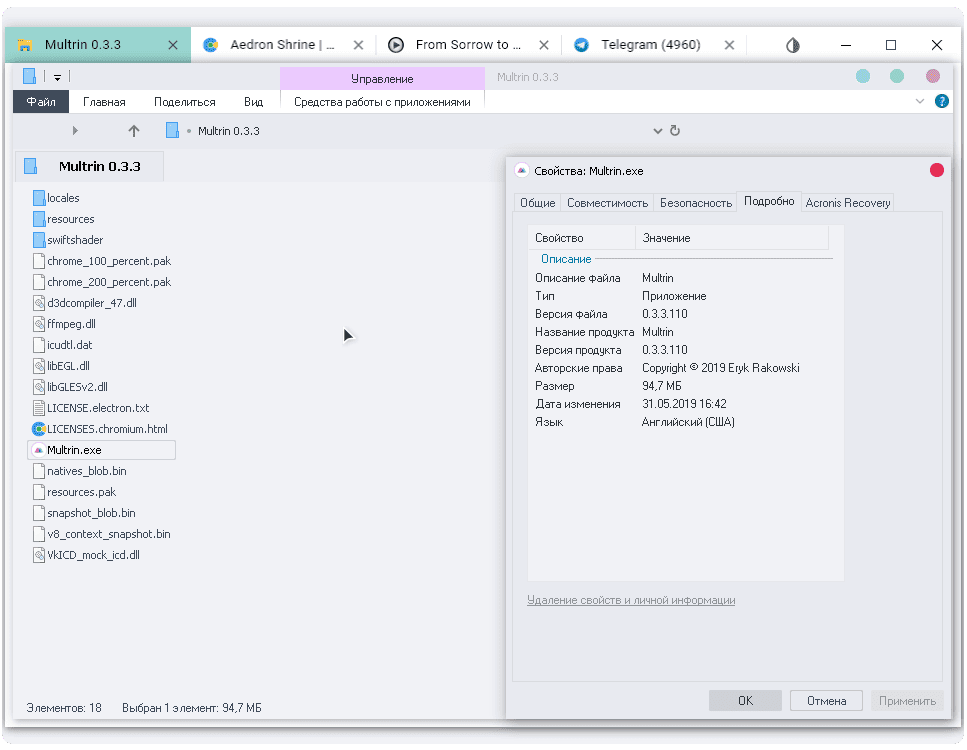This screenshot has width=967, height=750.
Task: Switch to the Telegram (4960) tab
Action: pyautogui.click(x=651, y=44)
